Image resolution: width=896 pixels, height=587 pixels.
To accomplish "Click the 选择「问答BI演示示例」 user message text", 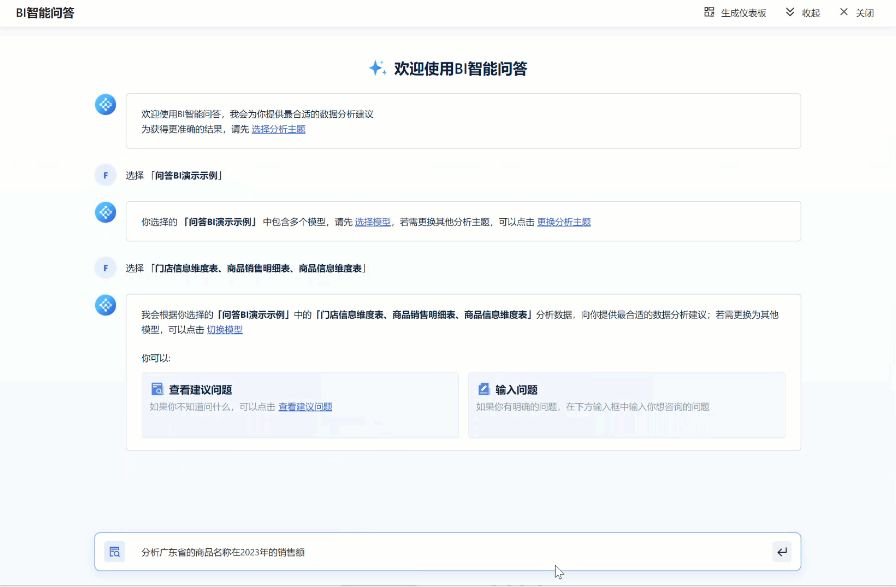I will (x=174, y=175).
